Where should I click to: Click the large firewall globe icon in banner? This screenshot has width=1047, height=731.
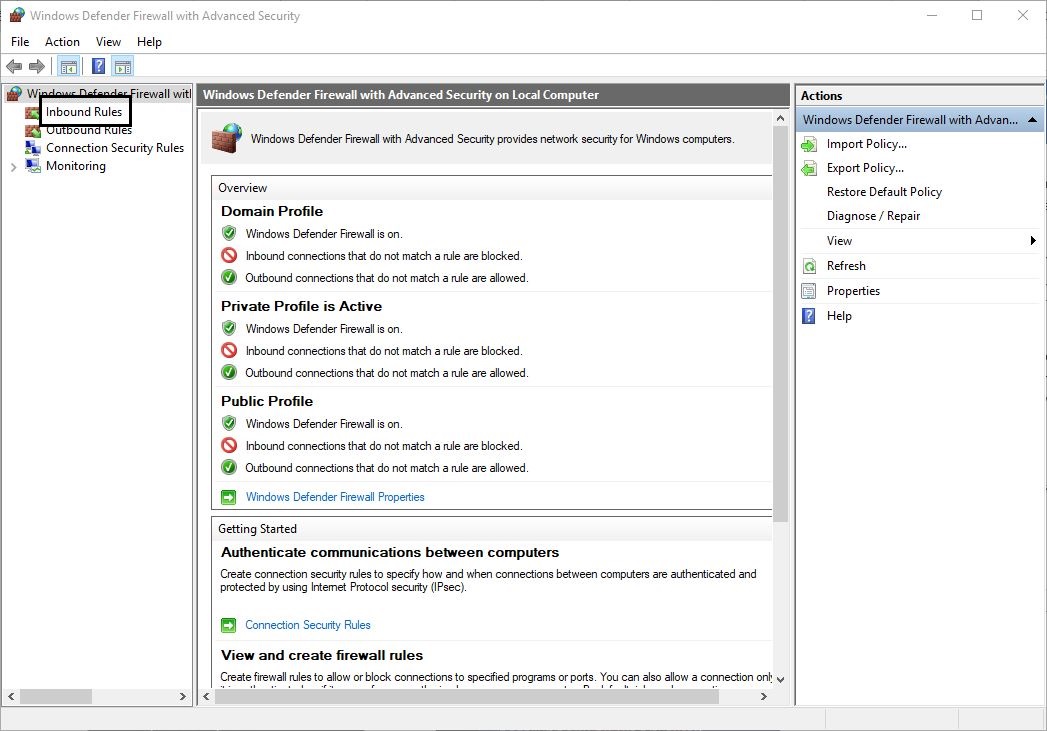227,138
